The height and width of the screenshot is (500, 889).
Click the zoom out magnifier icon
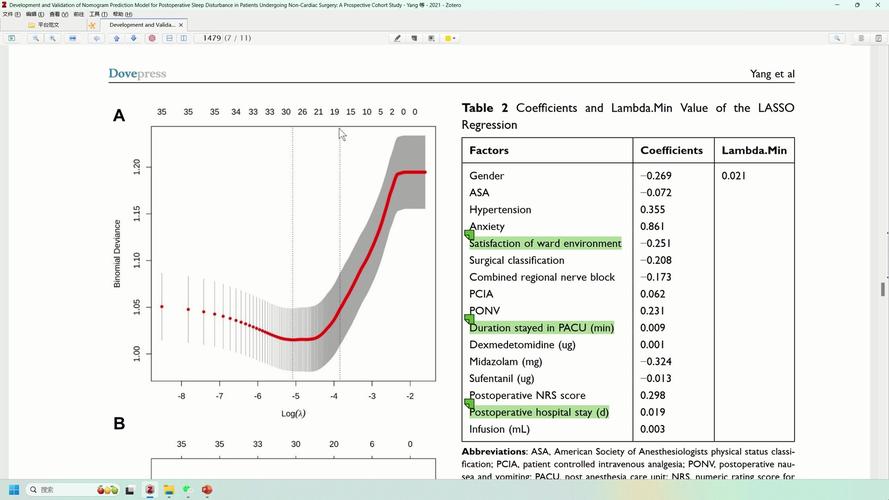tap(36, 39)
